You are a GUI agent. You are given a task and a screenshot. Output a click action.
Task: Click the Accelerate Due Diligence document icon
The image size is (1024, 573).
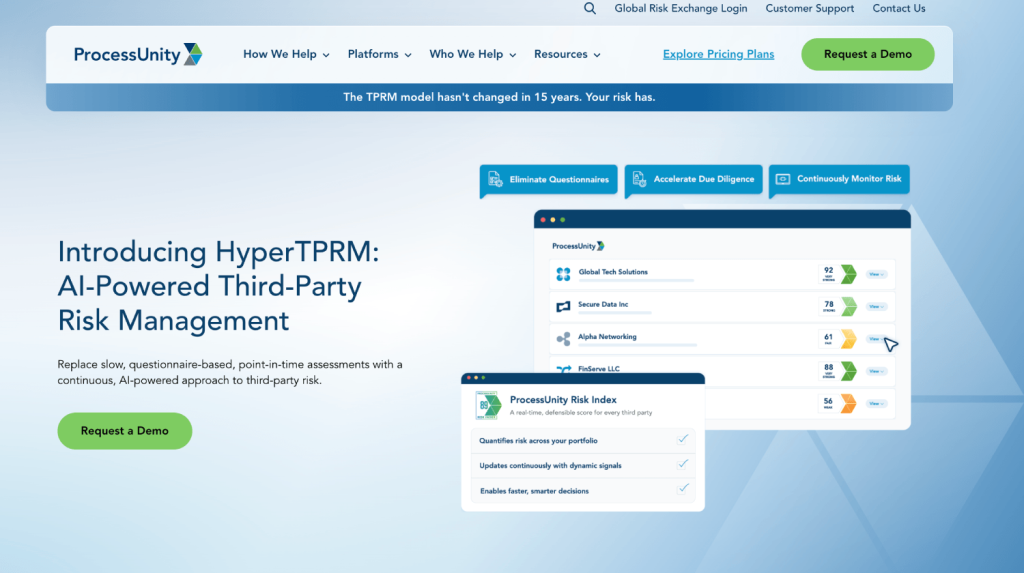pos(639,179)
